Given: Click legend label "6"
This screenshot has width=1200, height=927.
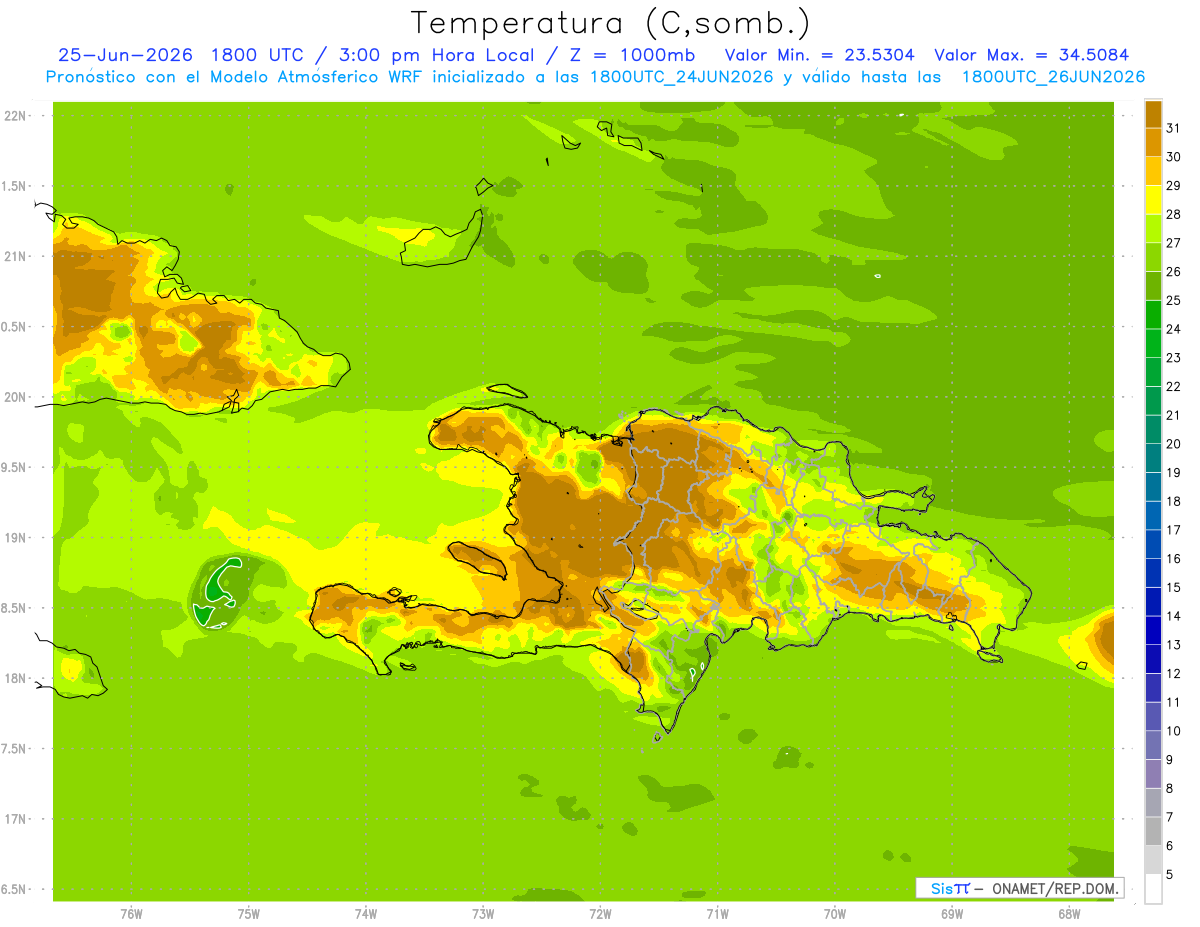Looking at the screenshot, I should pyautogui.click(x=1170, y=846).
